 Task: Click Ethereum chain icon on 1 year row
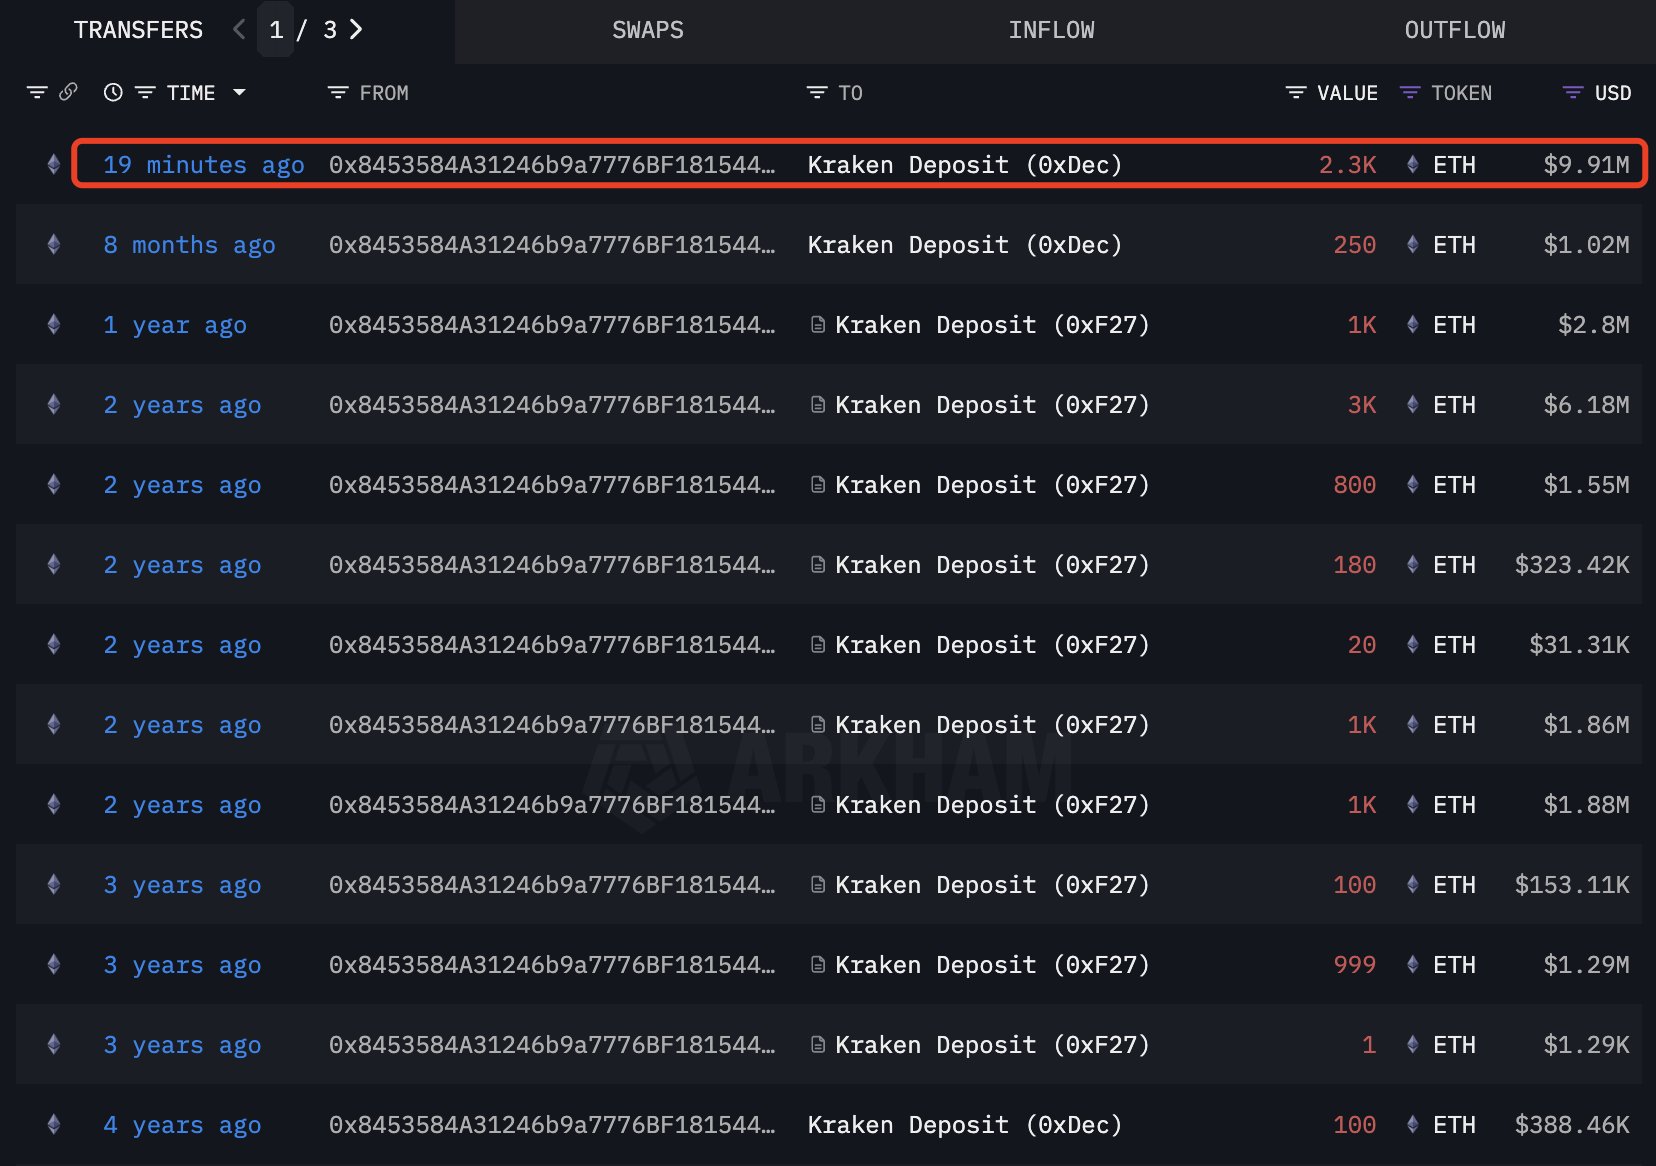[x=54, y=325]
